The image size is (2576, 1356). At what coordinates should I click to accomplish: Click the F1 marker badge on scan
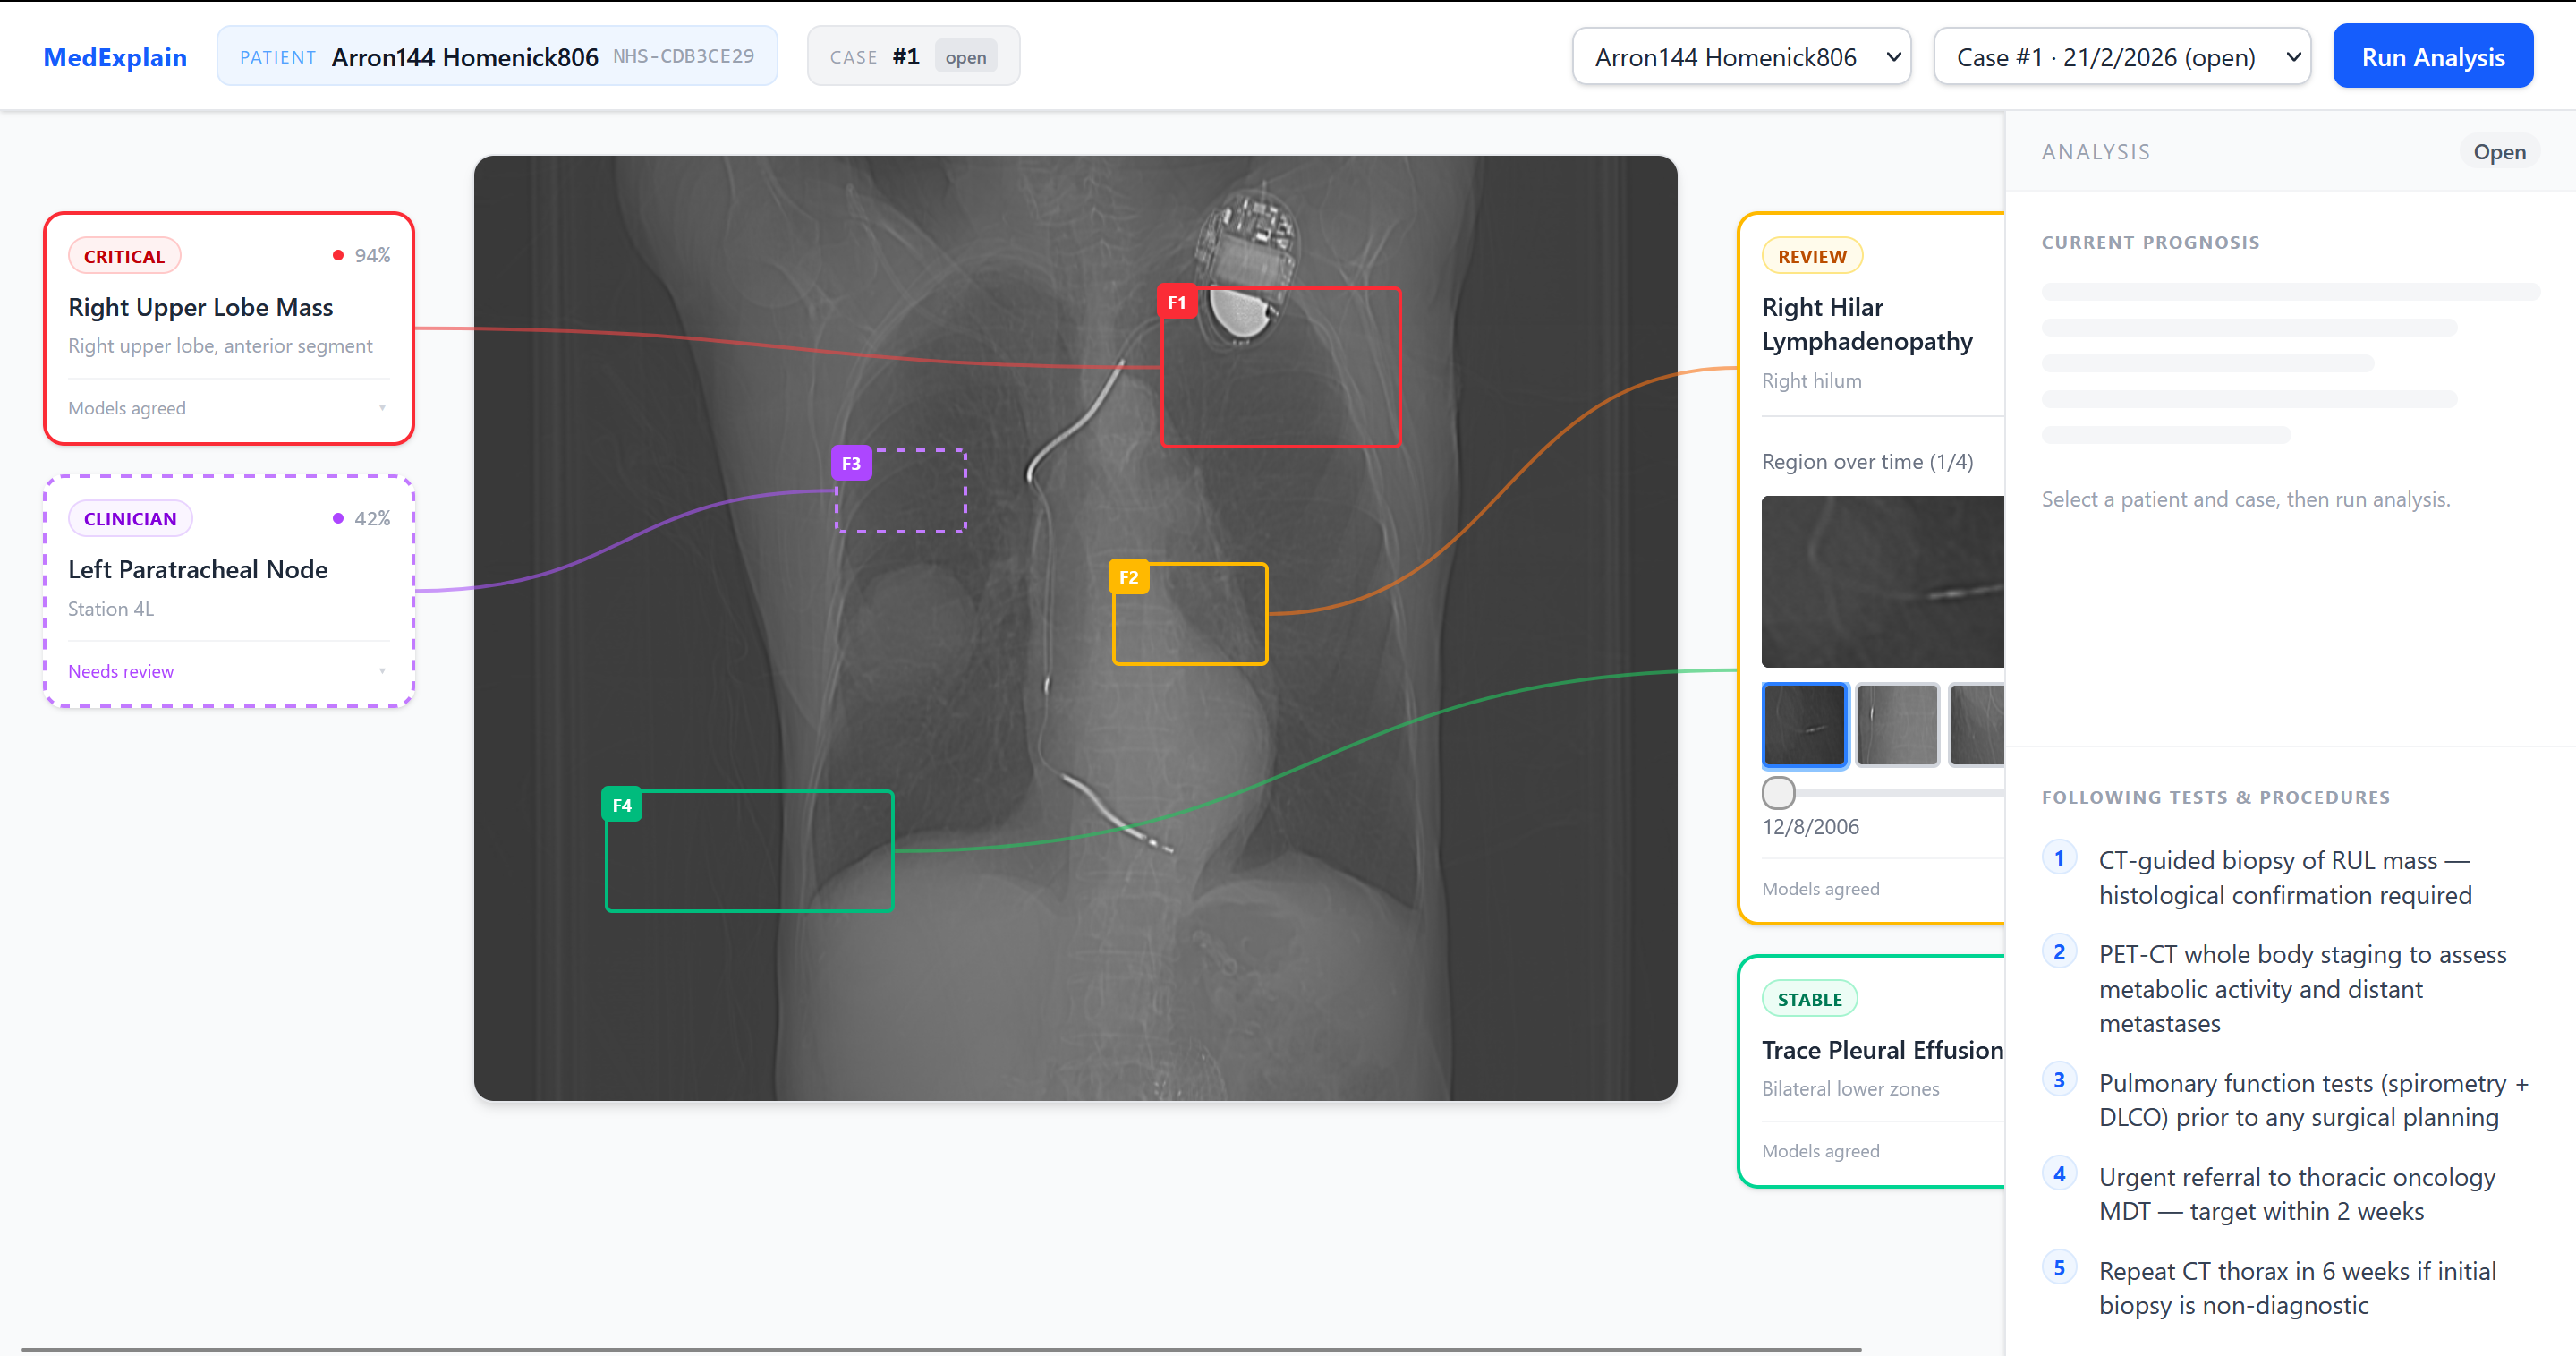(x=1177, y=302)
